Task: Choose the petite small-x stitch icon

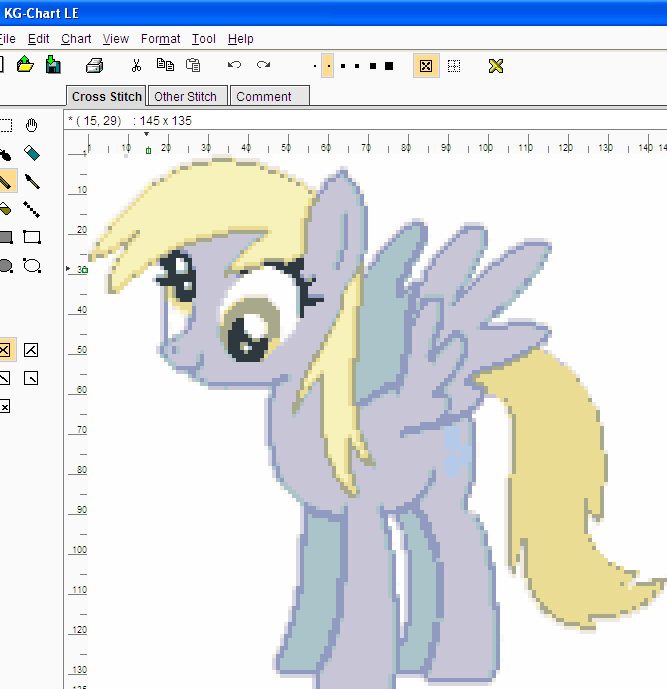Action: tap(4, 406)
